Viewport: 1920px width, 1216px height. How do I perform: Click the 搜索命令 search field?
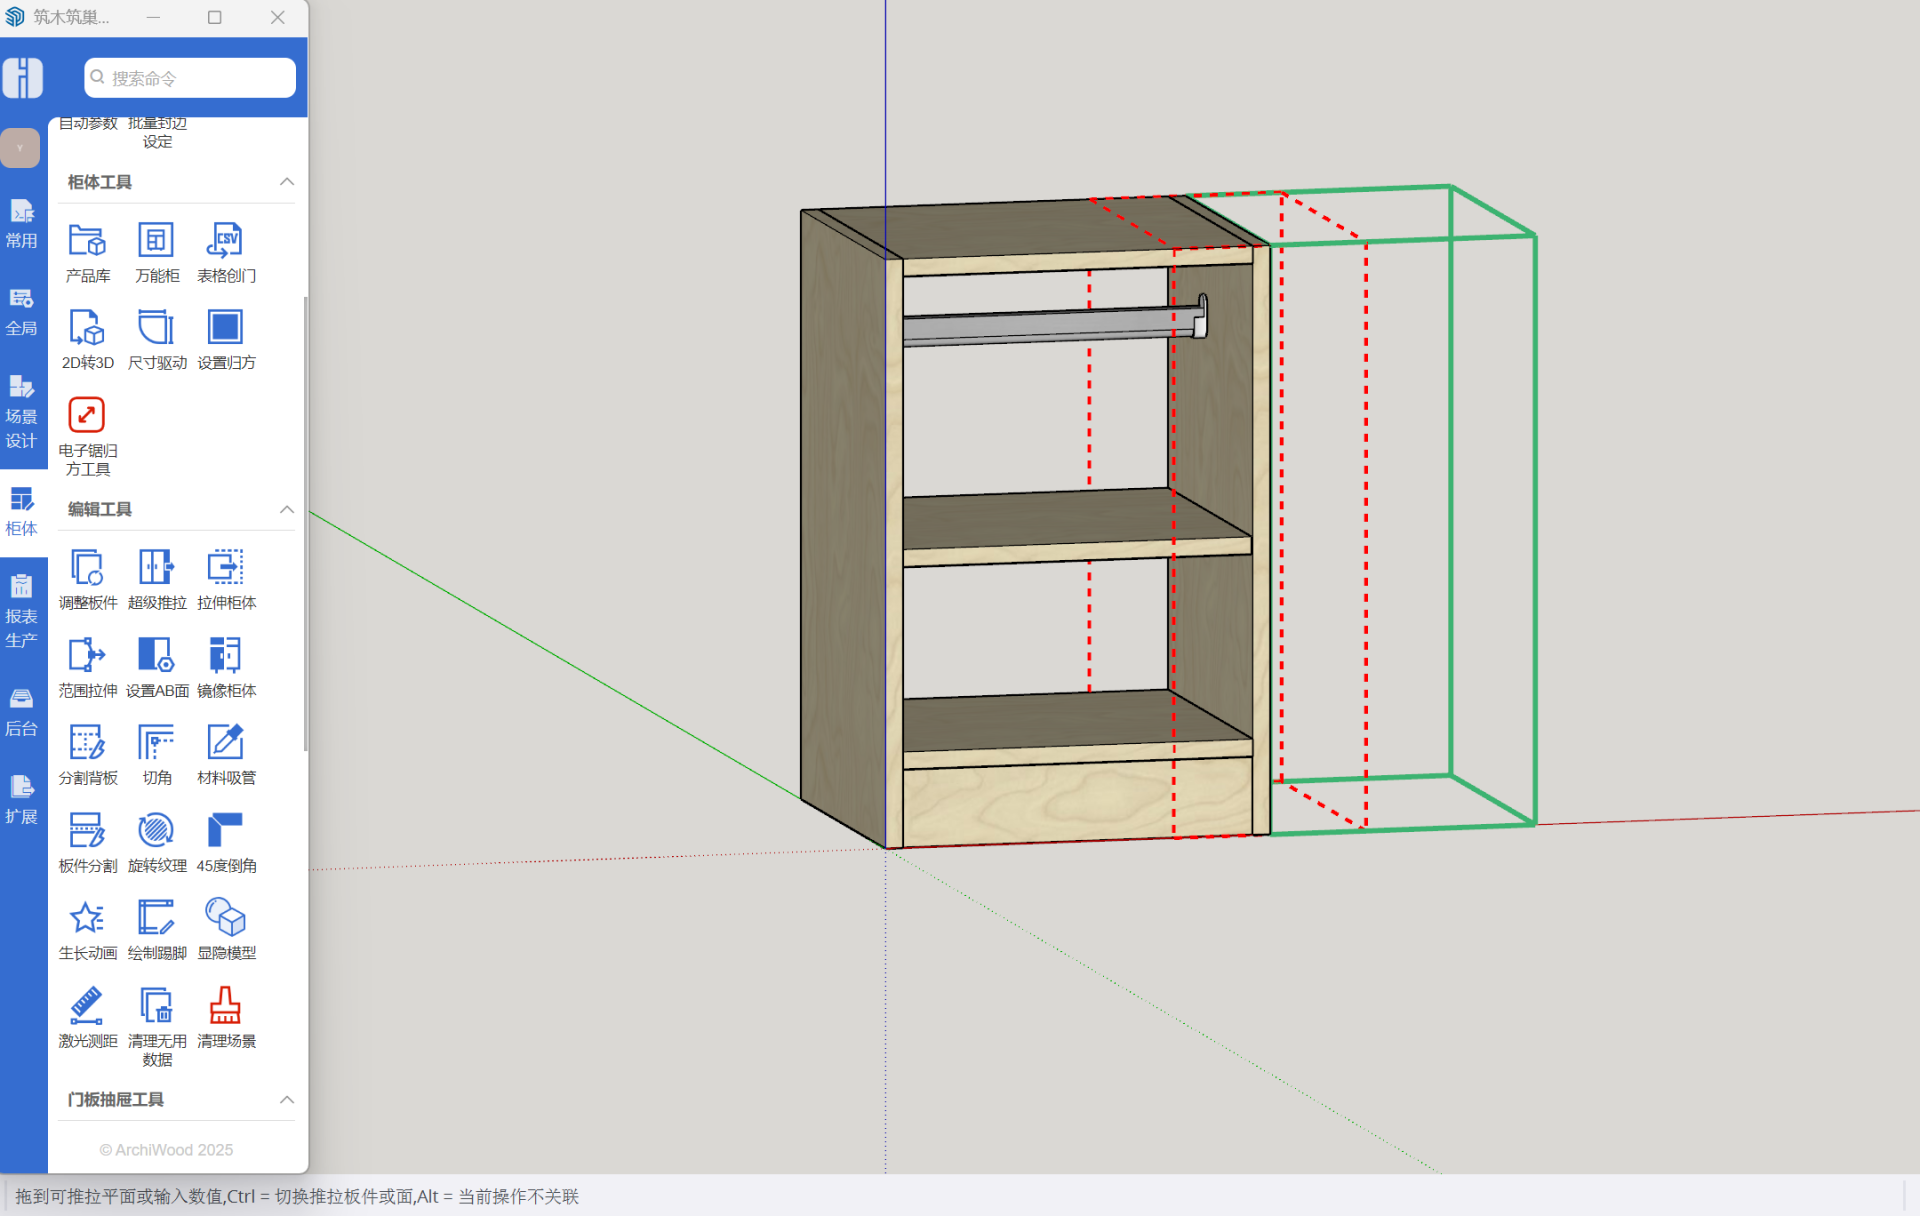(x=190, y=78)
